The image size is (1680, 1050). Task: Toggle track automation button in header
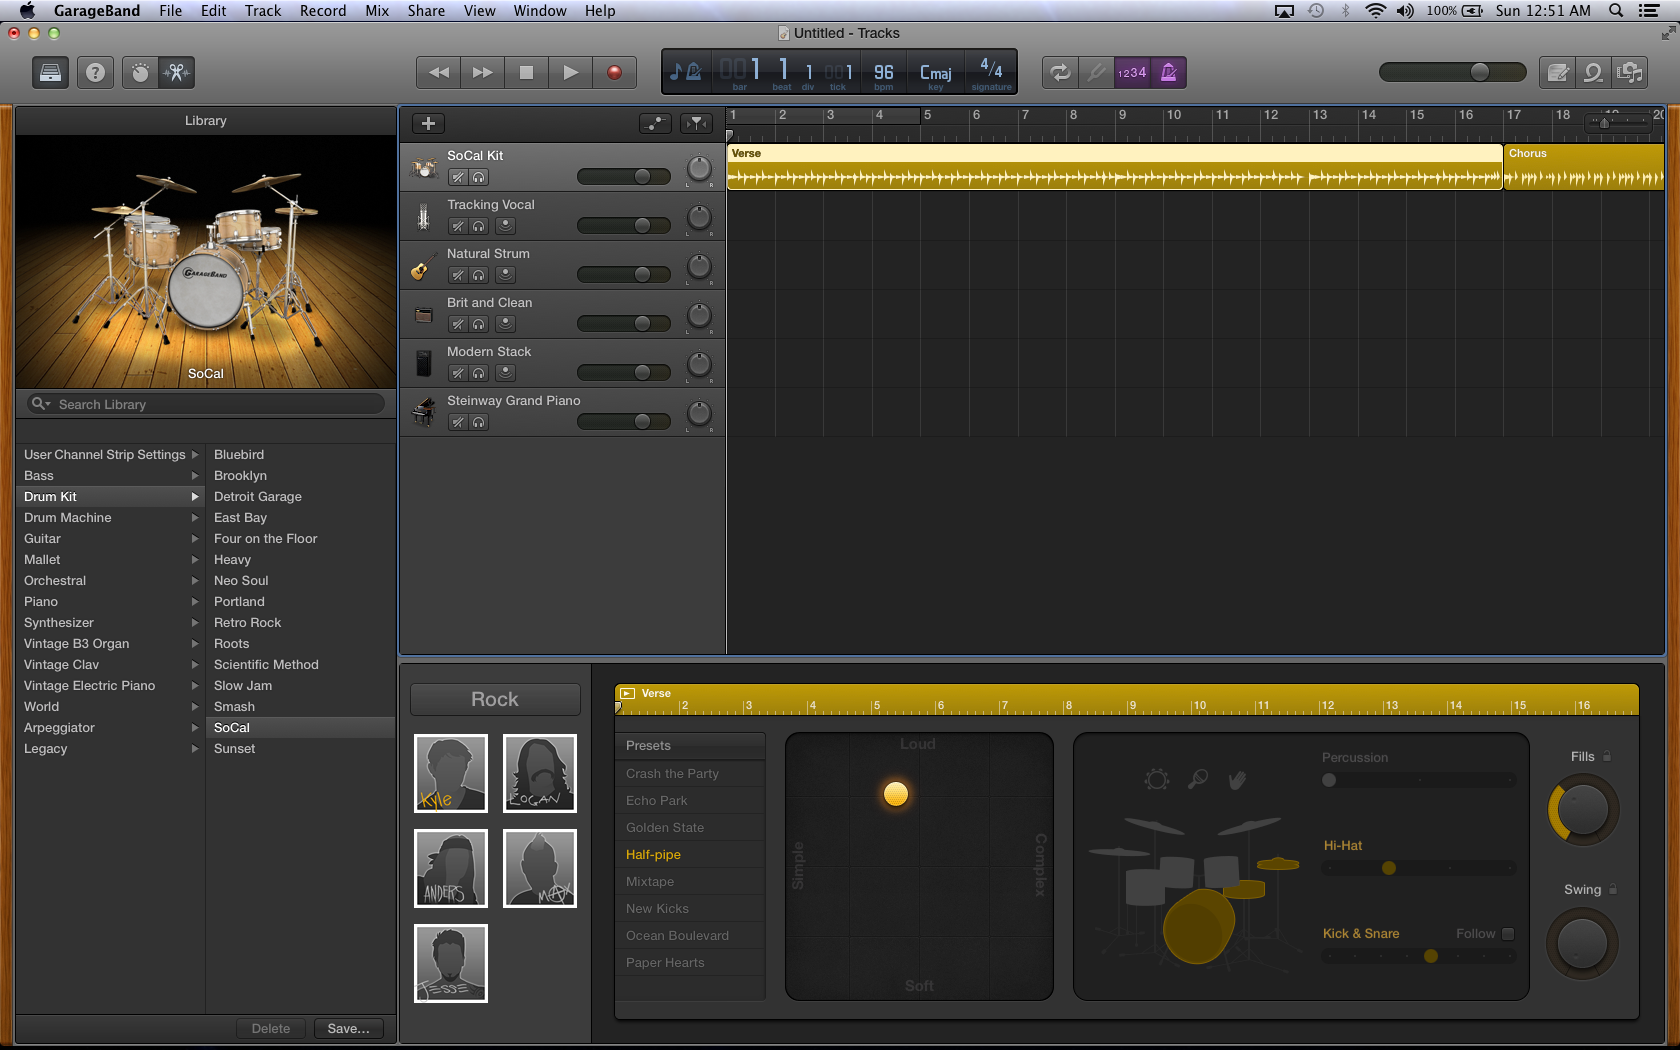pyautogui.click(x=655, y=123)
